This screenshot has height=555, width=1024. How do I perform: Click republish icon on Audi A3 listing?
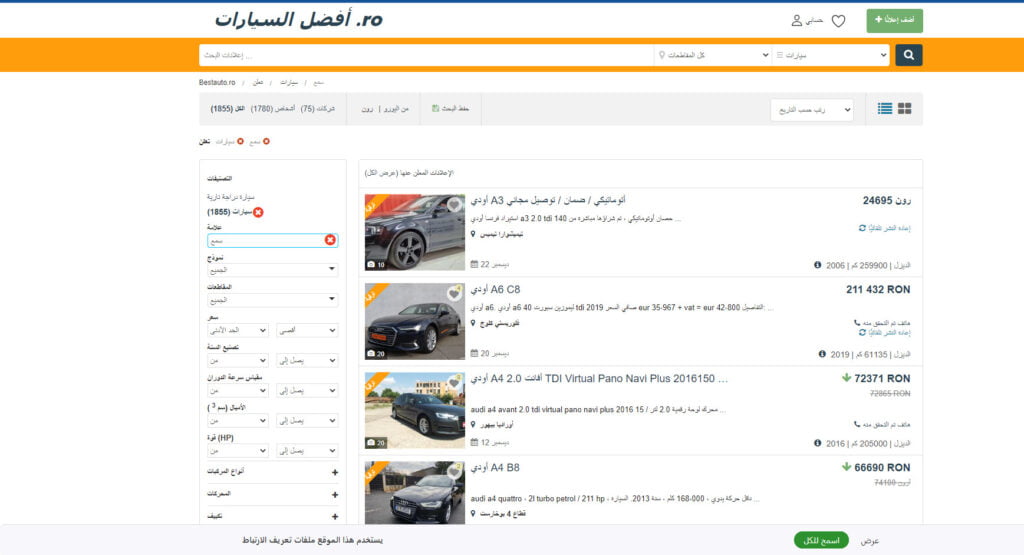862,228
